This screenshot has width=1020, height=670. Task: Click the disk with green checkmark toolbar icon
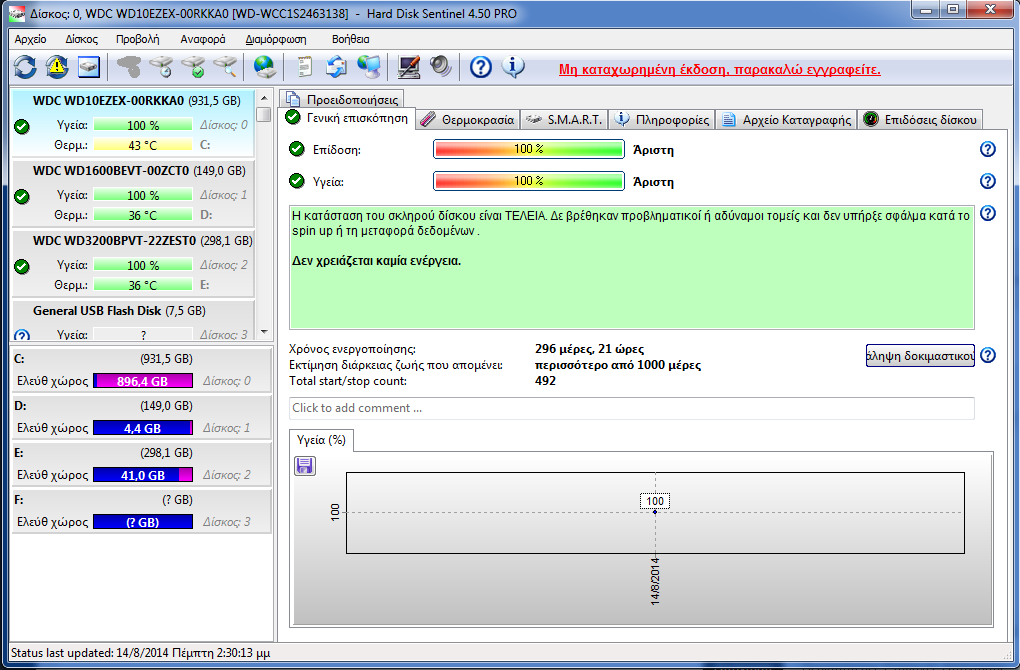coord(193,66)
